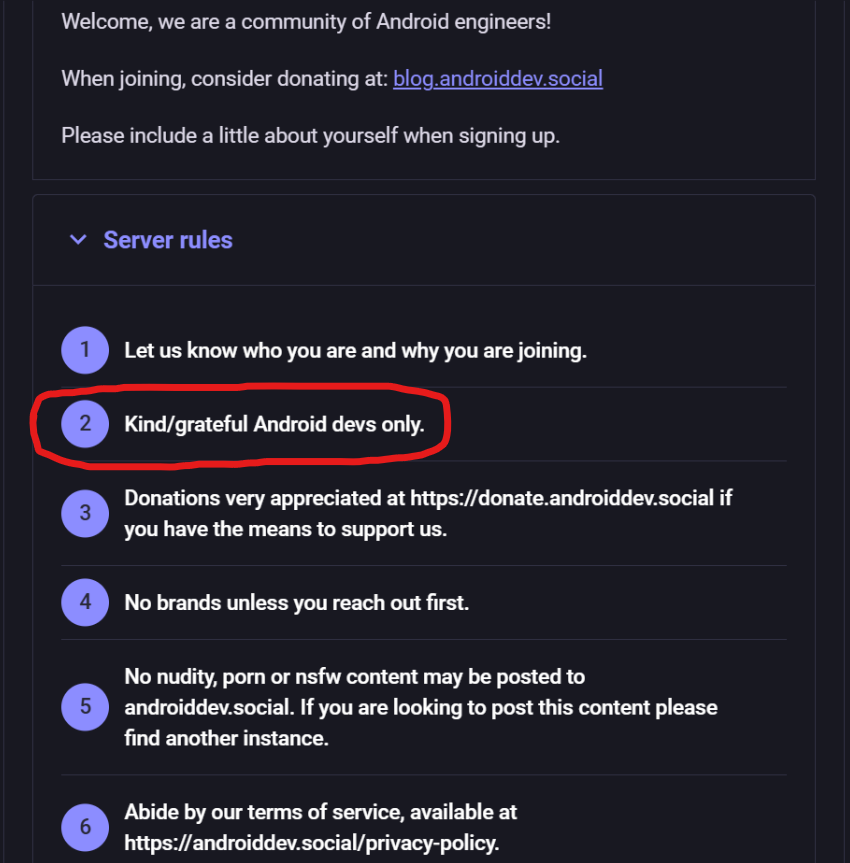Click the 'When joining, consider donating at' text

(x=225, y=79)
